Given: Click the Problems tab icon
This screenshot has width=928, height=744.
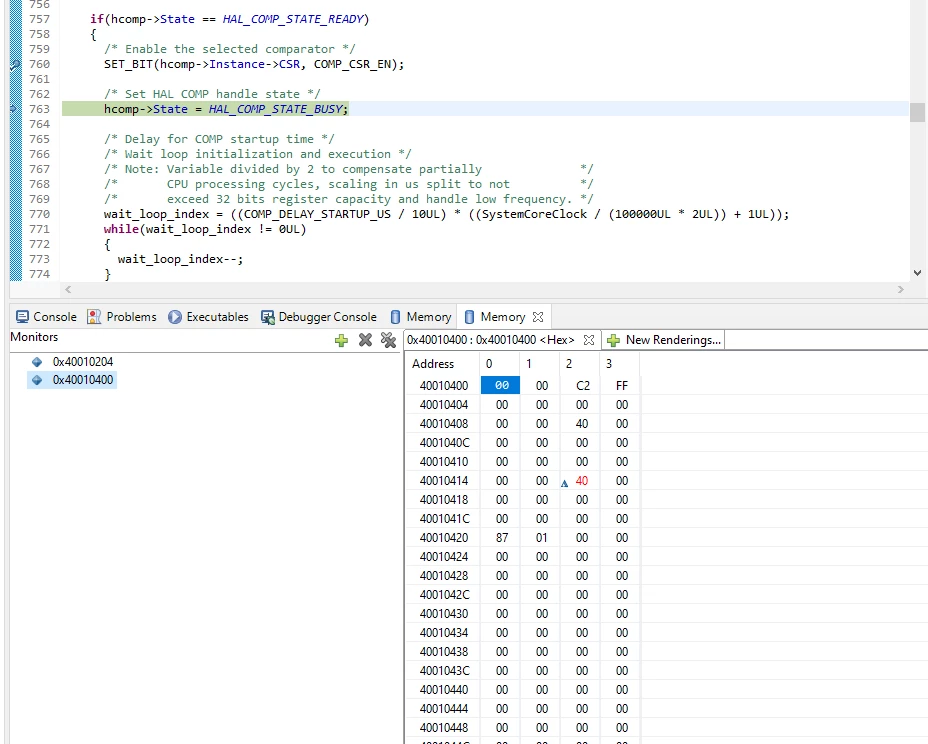Looking at the screenshot, I should (94, 317).
